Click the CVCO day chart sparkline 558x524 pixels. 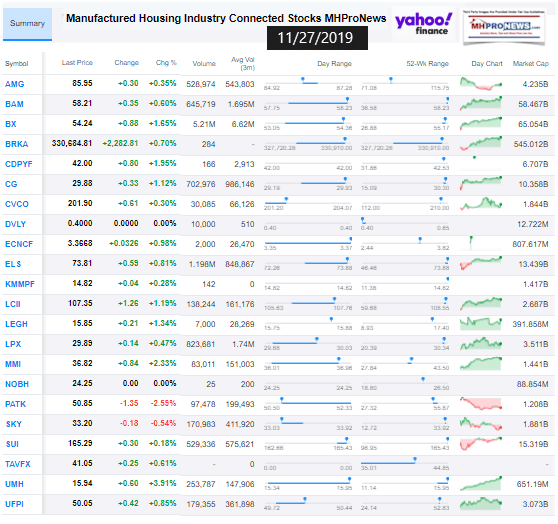pos(481,204)
